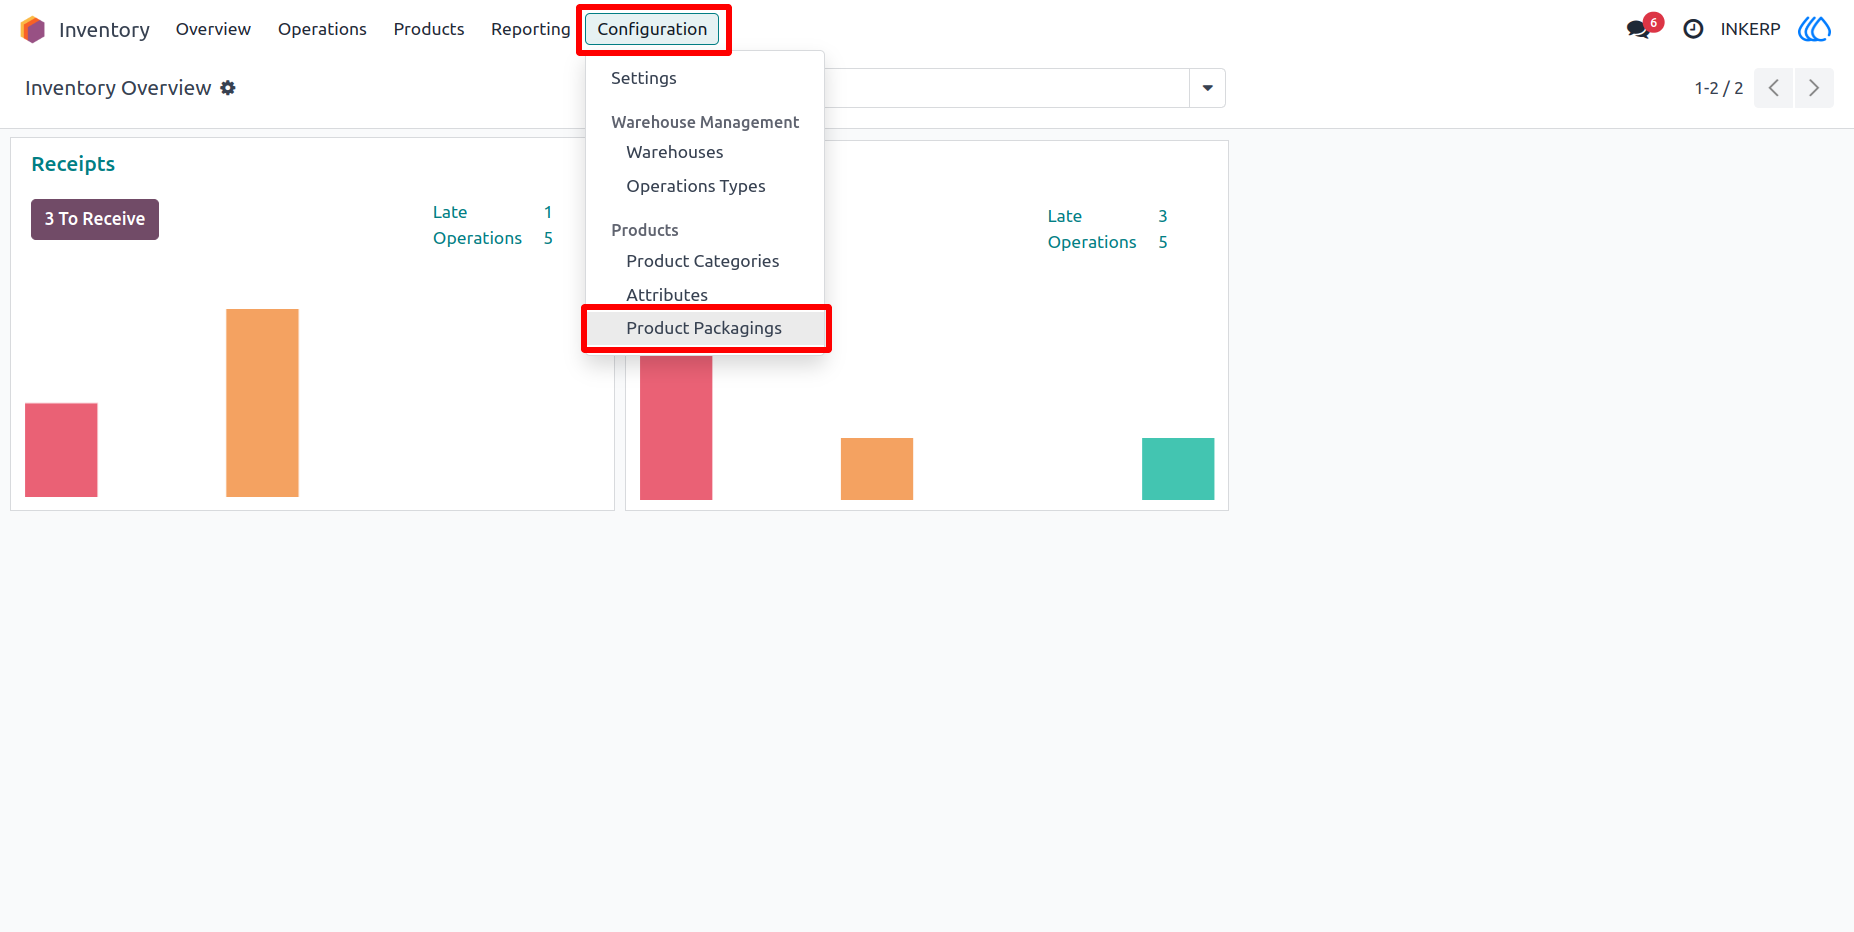Click the search input field
Viewport: 1854px width, 932px height.
pyautogui.click(x=1007, y=88)
